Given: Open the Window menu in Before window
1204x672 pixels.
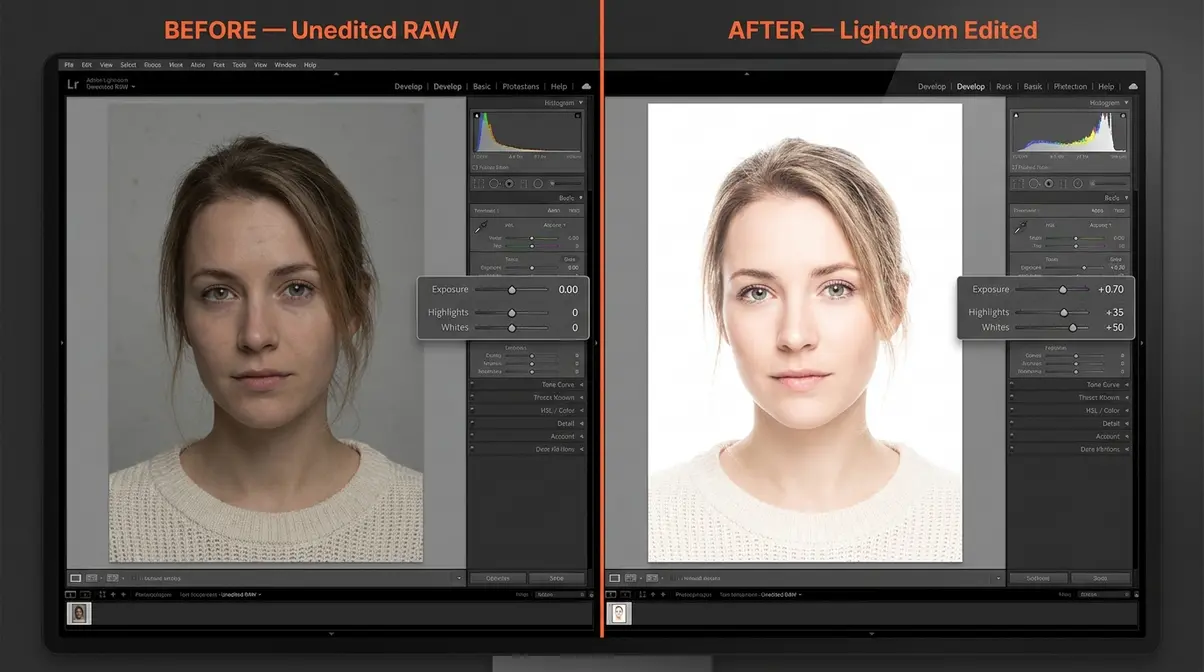Looking at the screenshot, I should point(285,65).
